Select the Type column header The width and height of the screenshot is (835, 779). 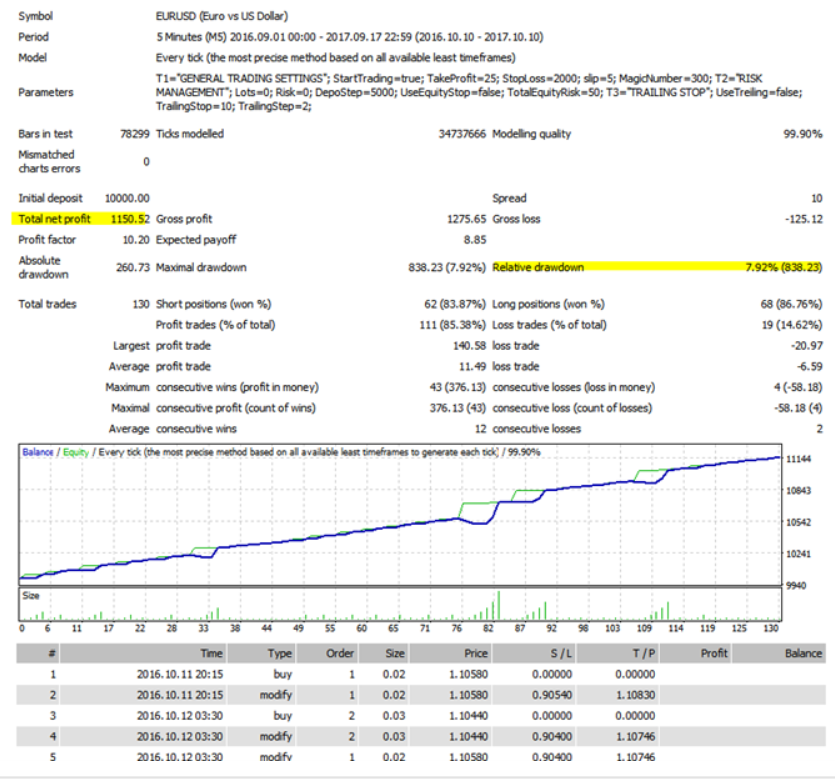coord(279,653)
